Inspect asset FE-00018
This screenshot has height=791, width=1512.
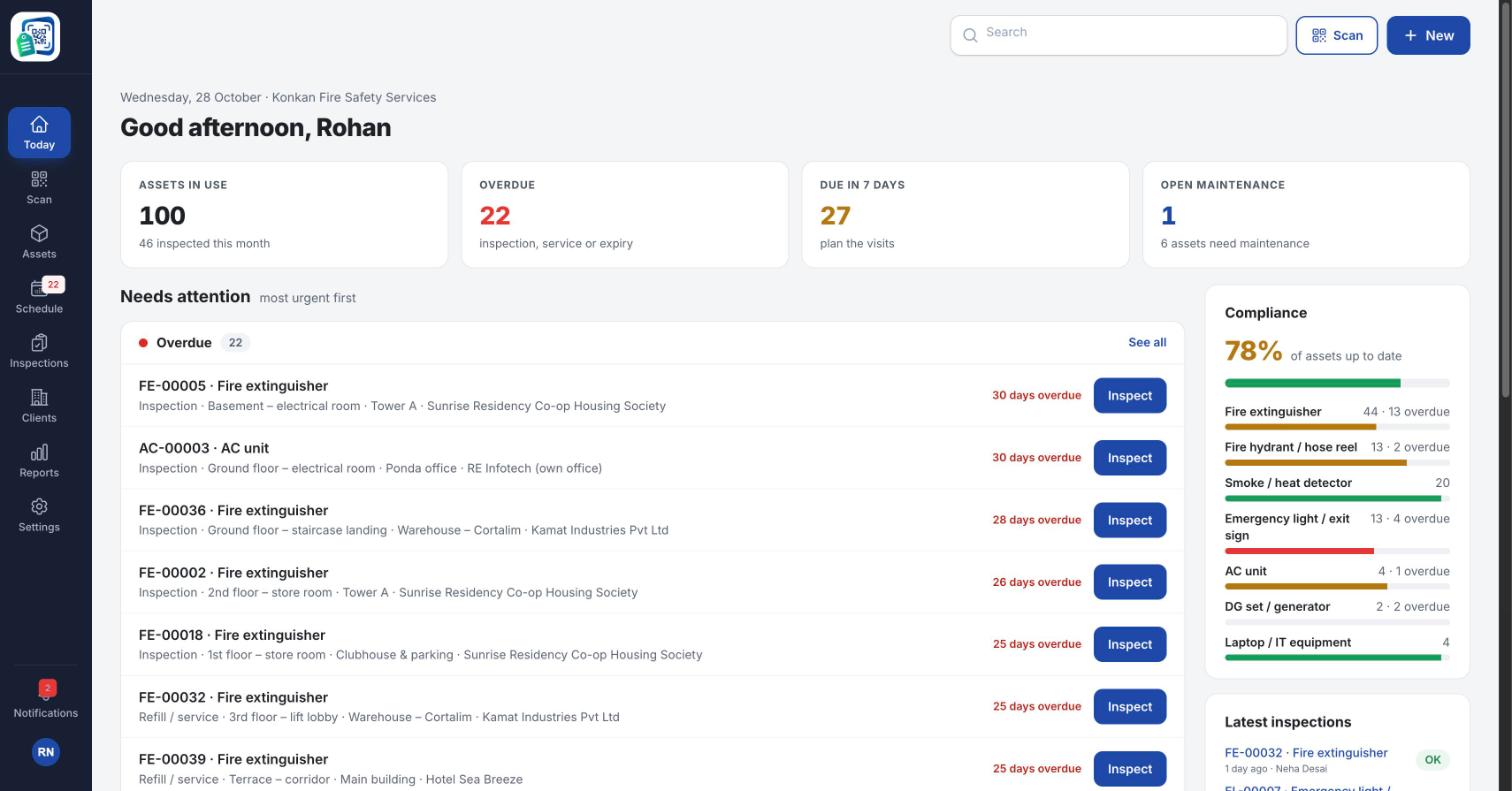click(x=1130, y=644)
